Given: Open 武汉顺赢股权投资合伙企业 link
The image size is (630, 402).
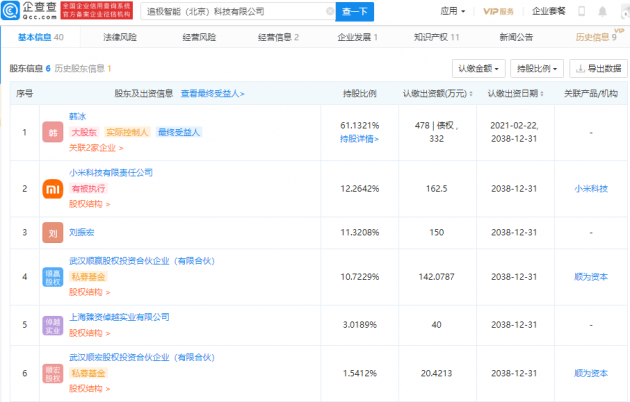Looking at the screenshot, I should coord(142,261).
